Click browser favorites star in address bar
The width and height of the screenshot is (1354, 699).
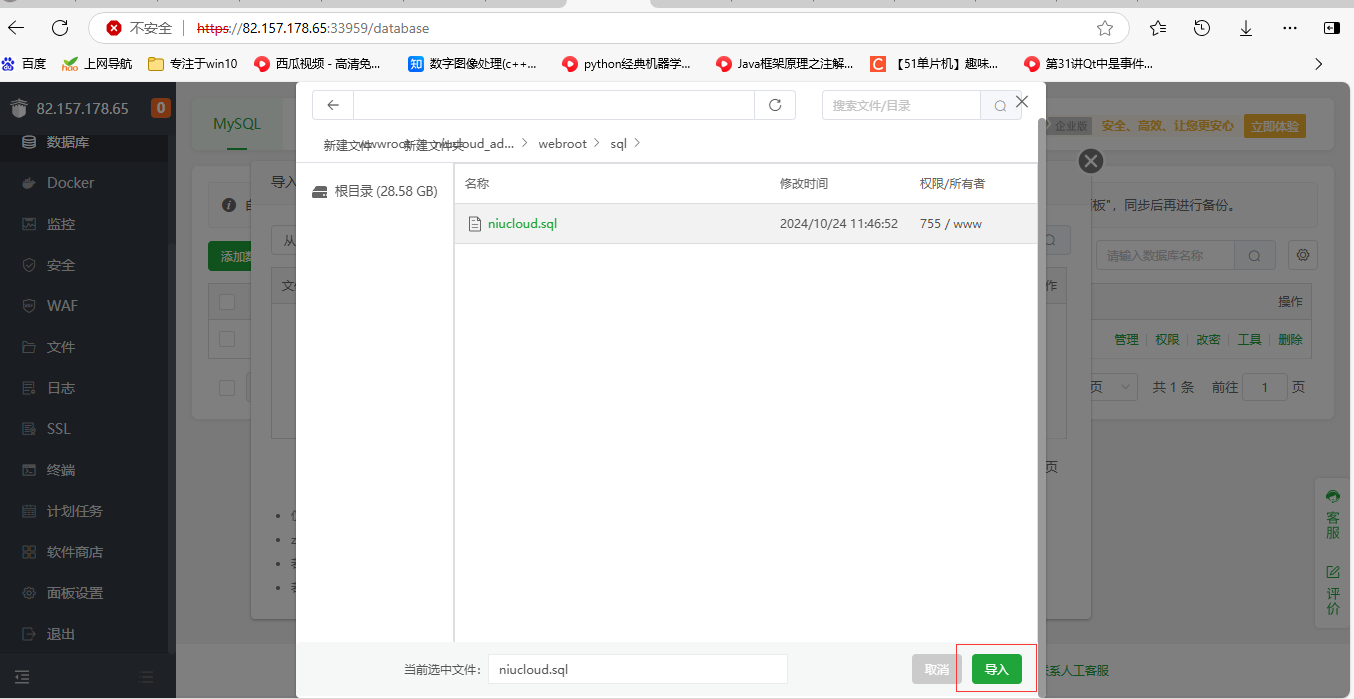click(1105, 28)
